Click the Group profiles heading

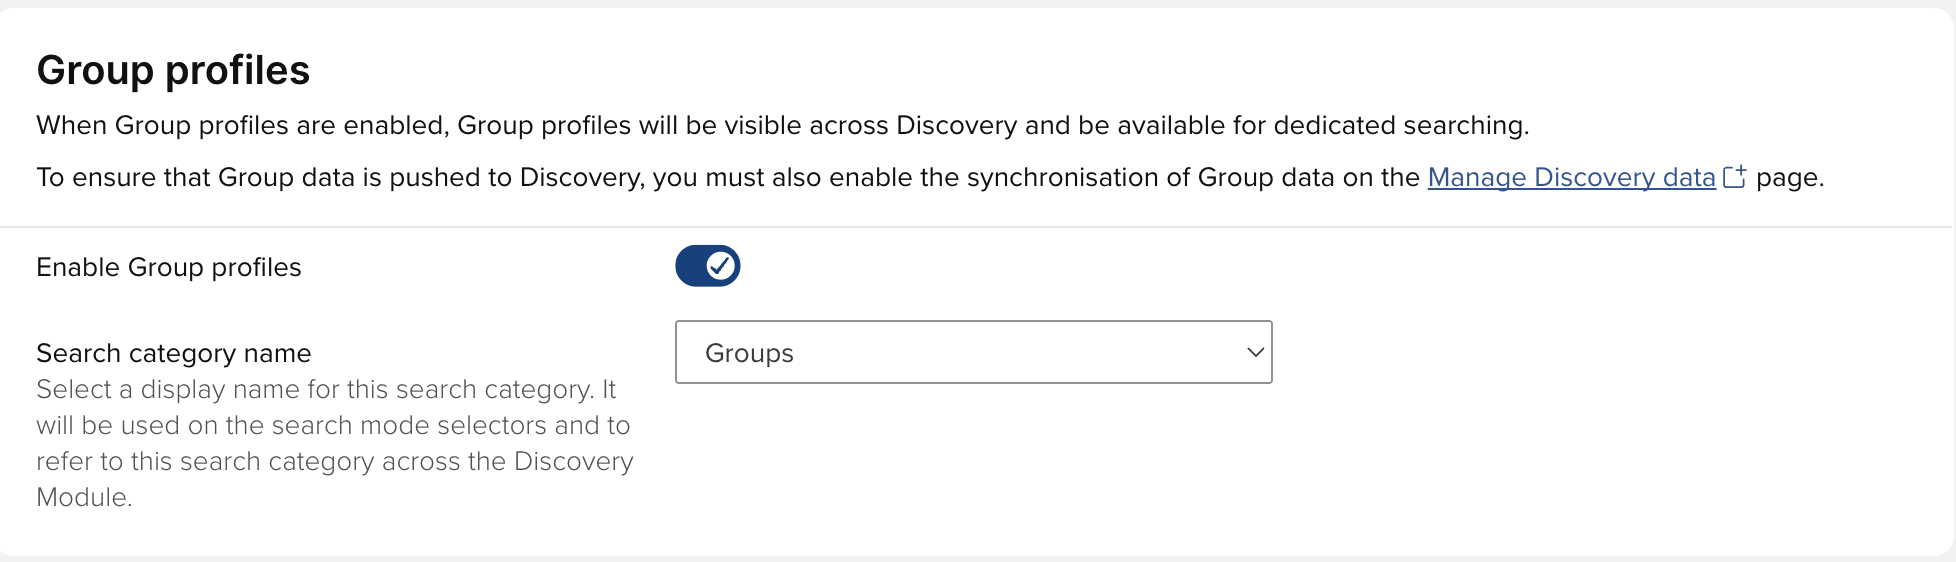point(173,70)
